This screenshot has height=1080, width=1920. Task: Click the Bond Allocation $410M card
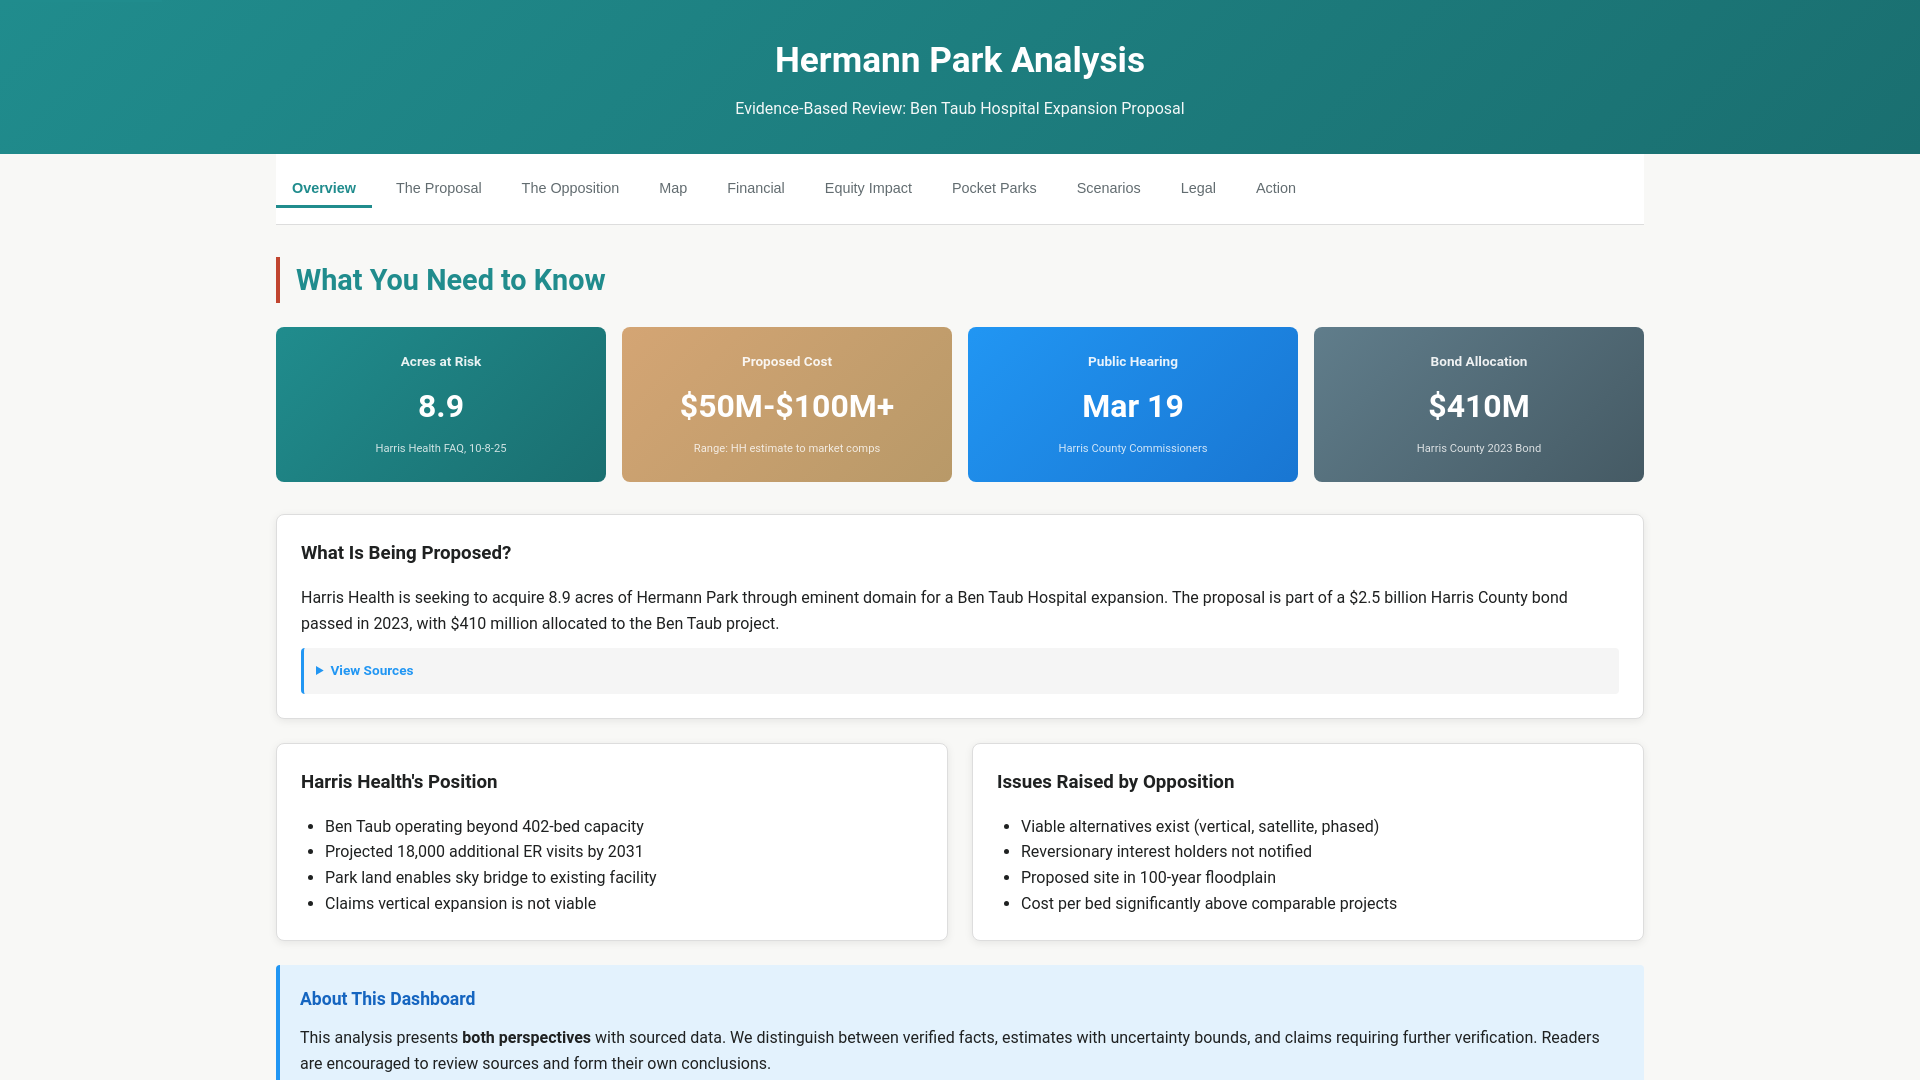[1479, 404]
